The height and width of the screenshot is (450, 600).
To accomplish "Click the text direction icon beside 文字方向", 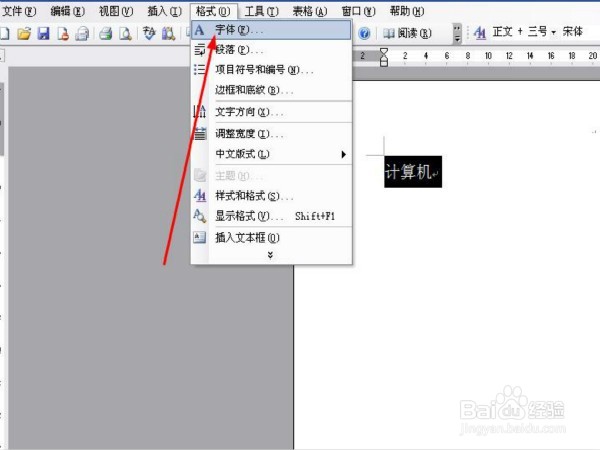I will (x=199, y=112).
